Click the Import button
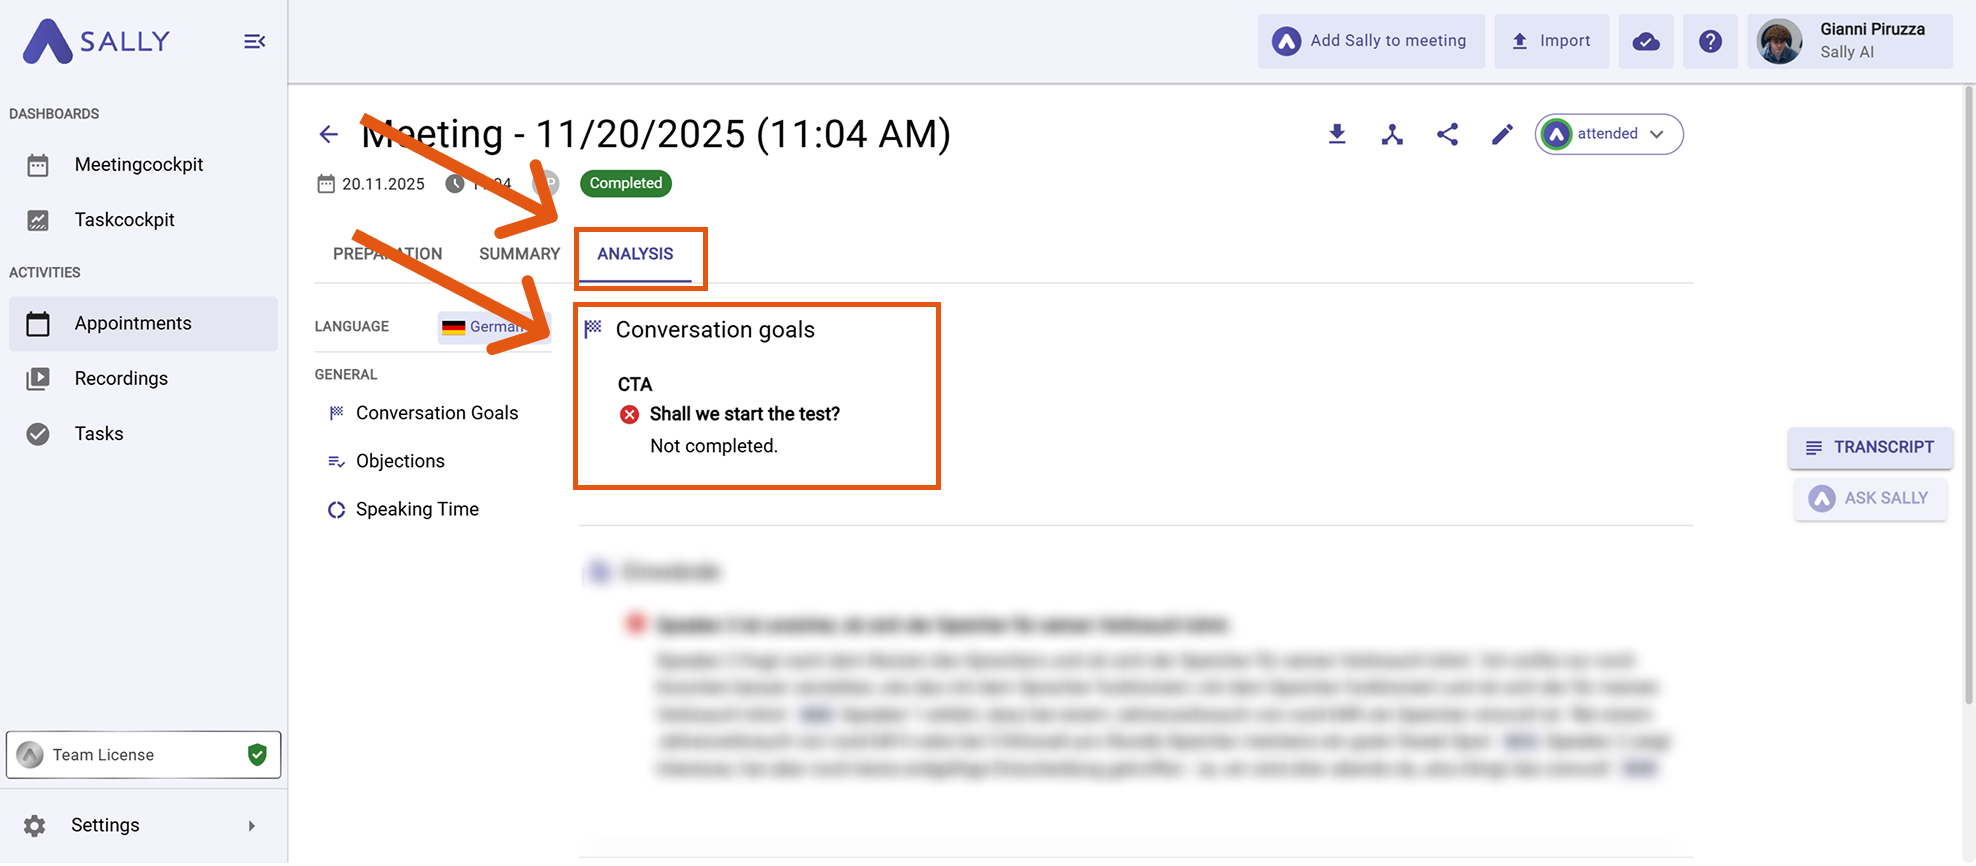1976x866 pixels. click(1551, 41)
